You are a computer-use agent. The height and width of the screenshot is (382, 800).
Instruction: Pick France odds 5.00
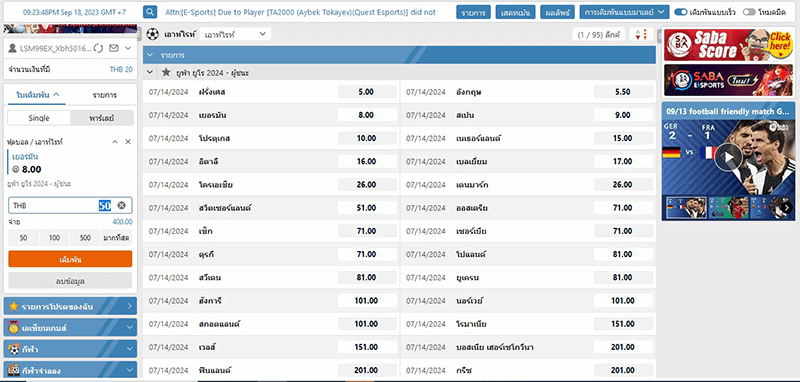(366, 92)
